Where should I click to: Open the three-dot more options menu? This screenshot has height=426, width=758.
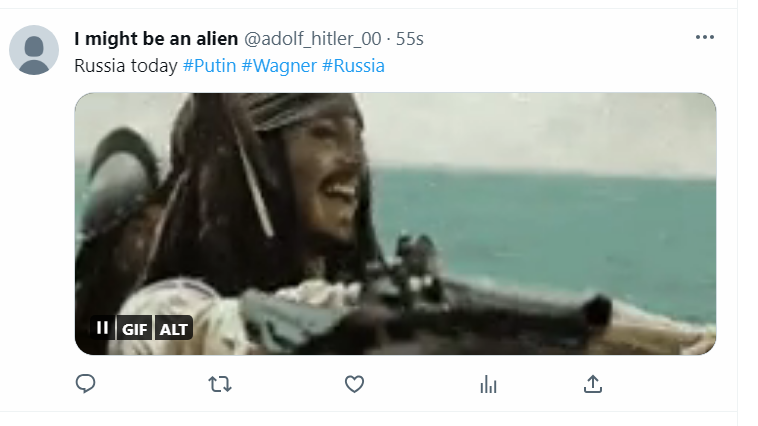(705, 37)
